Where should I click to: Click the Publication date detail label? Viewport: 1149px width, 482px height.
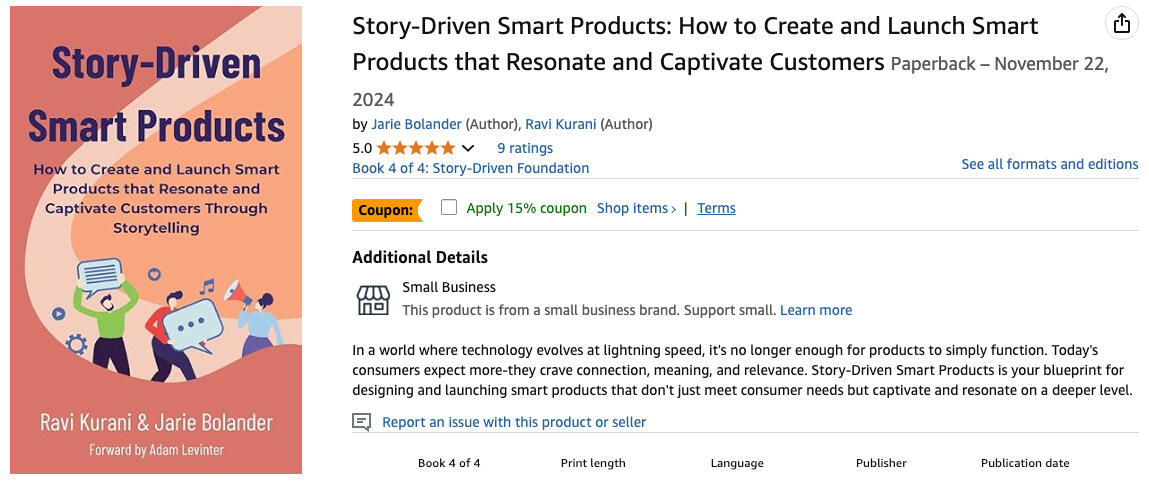point(1024,463)
